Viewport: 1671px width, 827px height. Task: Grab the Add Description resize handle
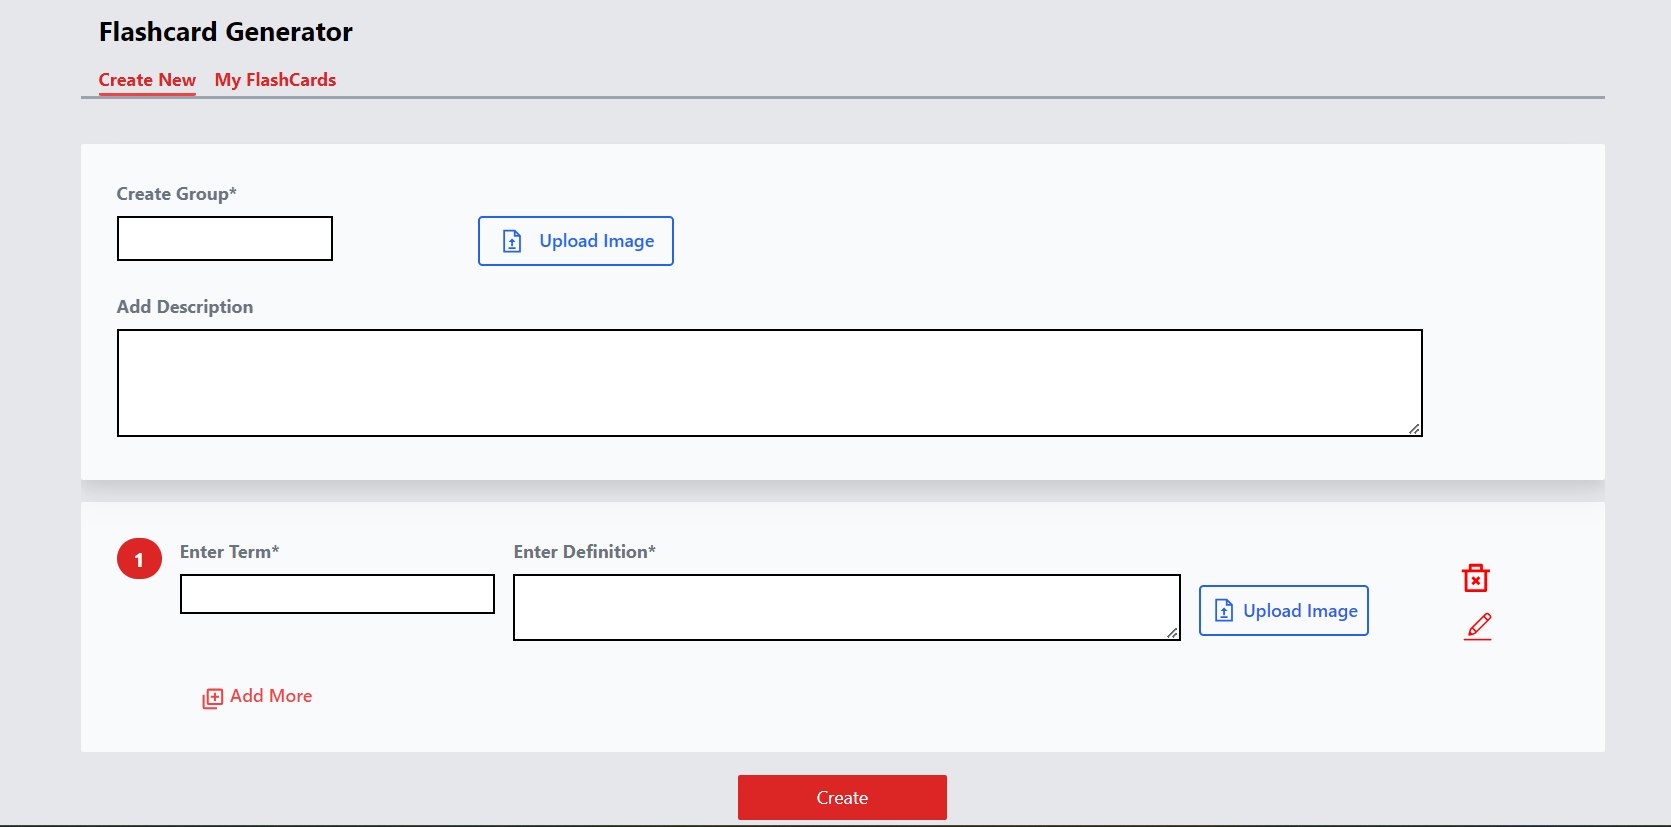click(x=1414, y=429)
